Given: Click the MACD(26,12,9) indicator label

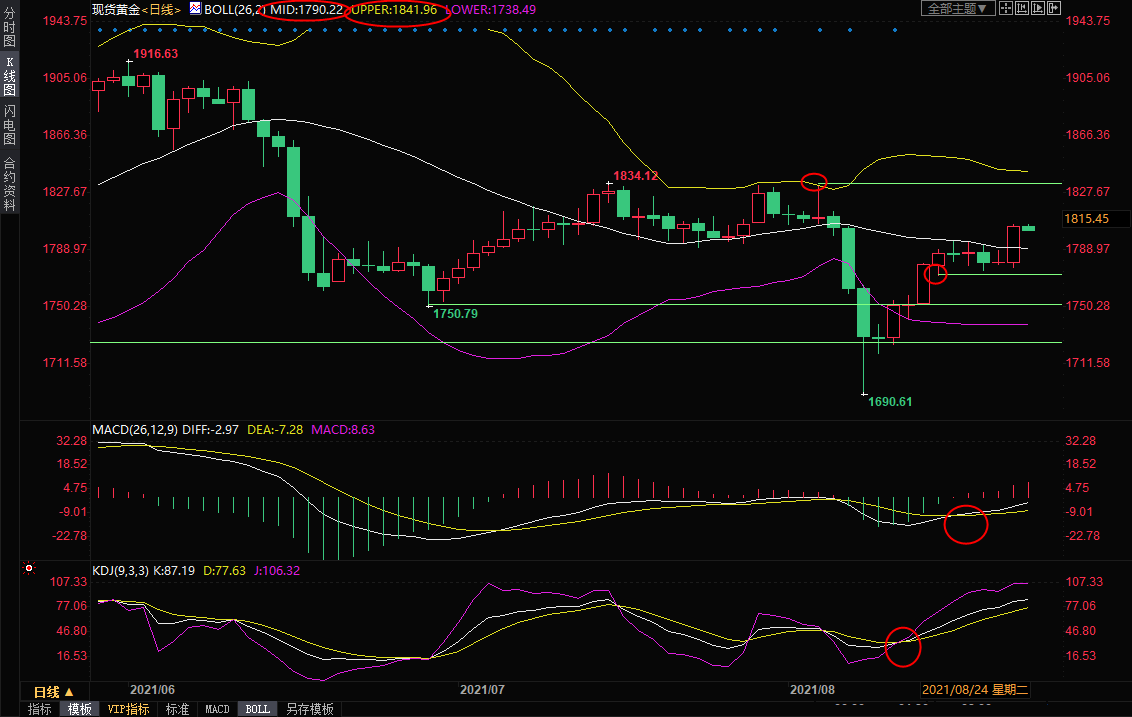Looking at the screenshot, I should tap(137, 429).
